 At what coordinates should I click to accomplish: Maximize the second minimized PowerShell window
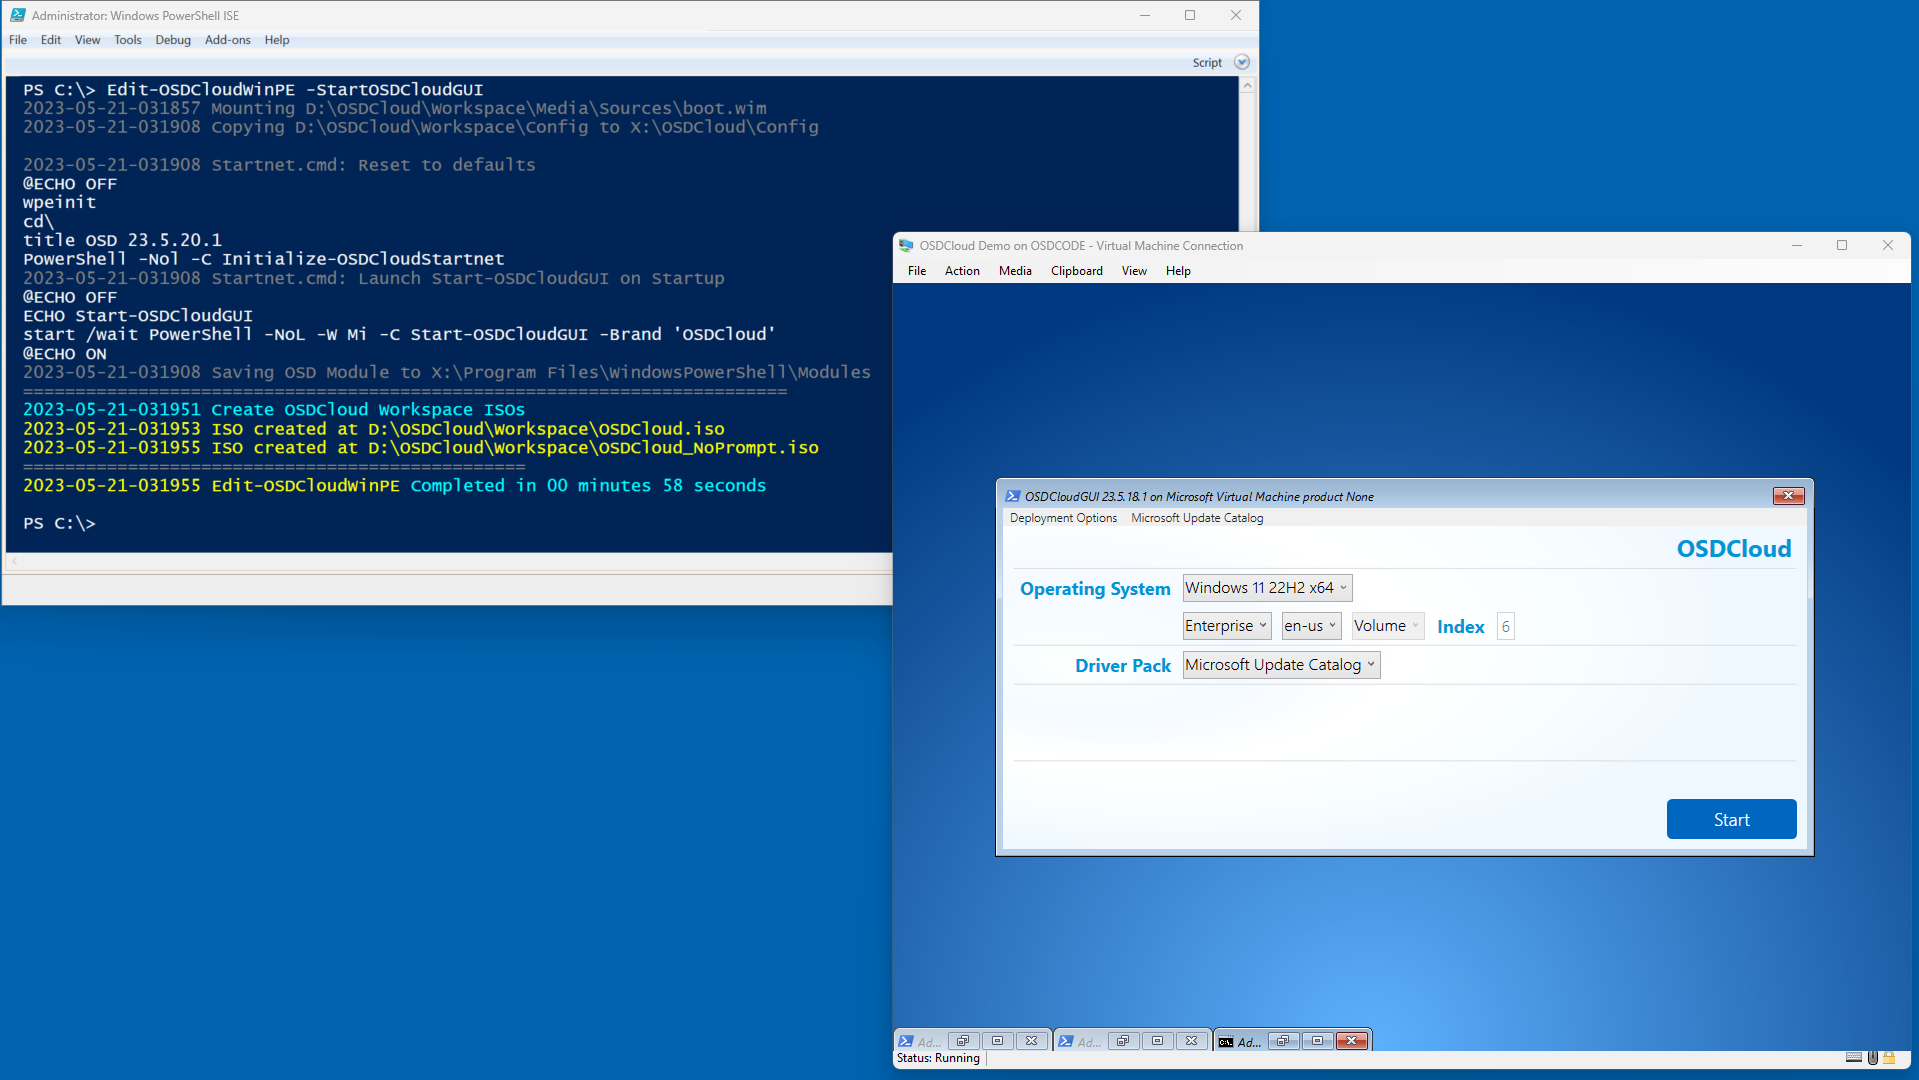pos(1157,1041)
